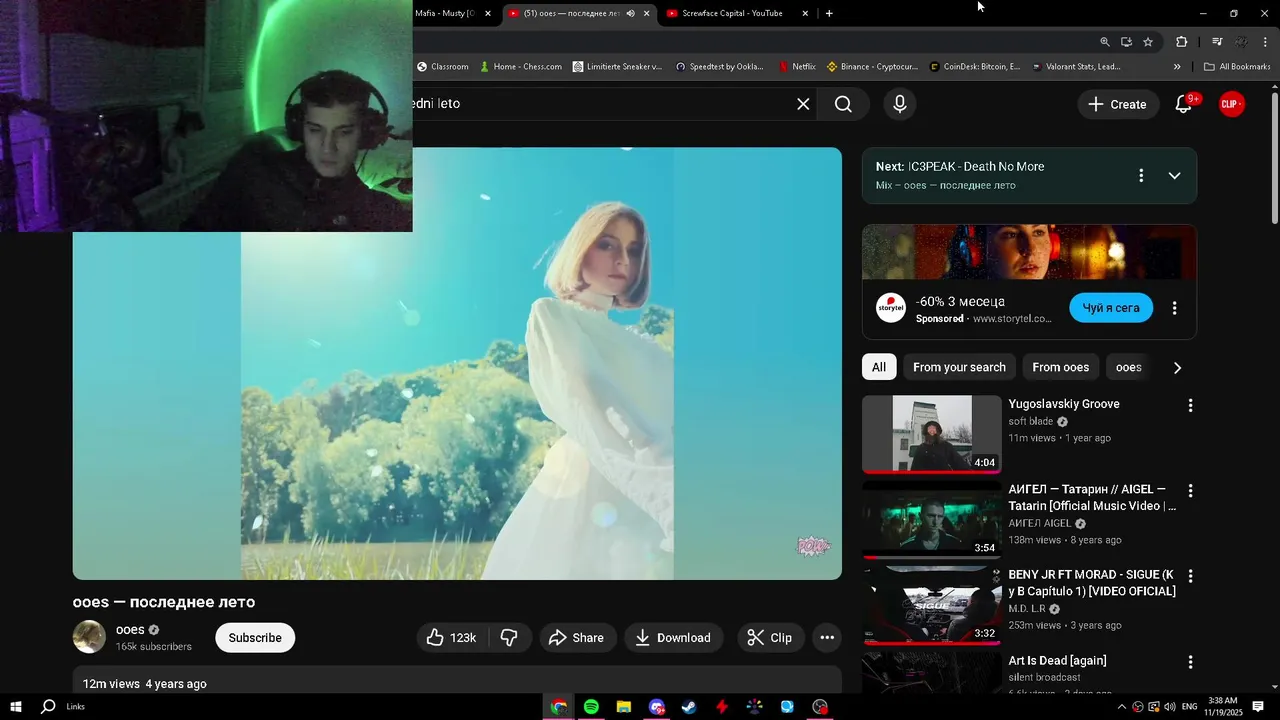Viewport: 1280px width, 720px height.
Task: Open the АИГЕЛ Татарин video thumbnail
Action: [932, 519]
